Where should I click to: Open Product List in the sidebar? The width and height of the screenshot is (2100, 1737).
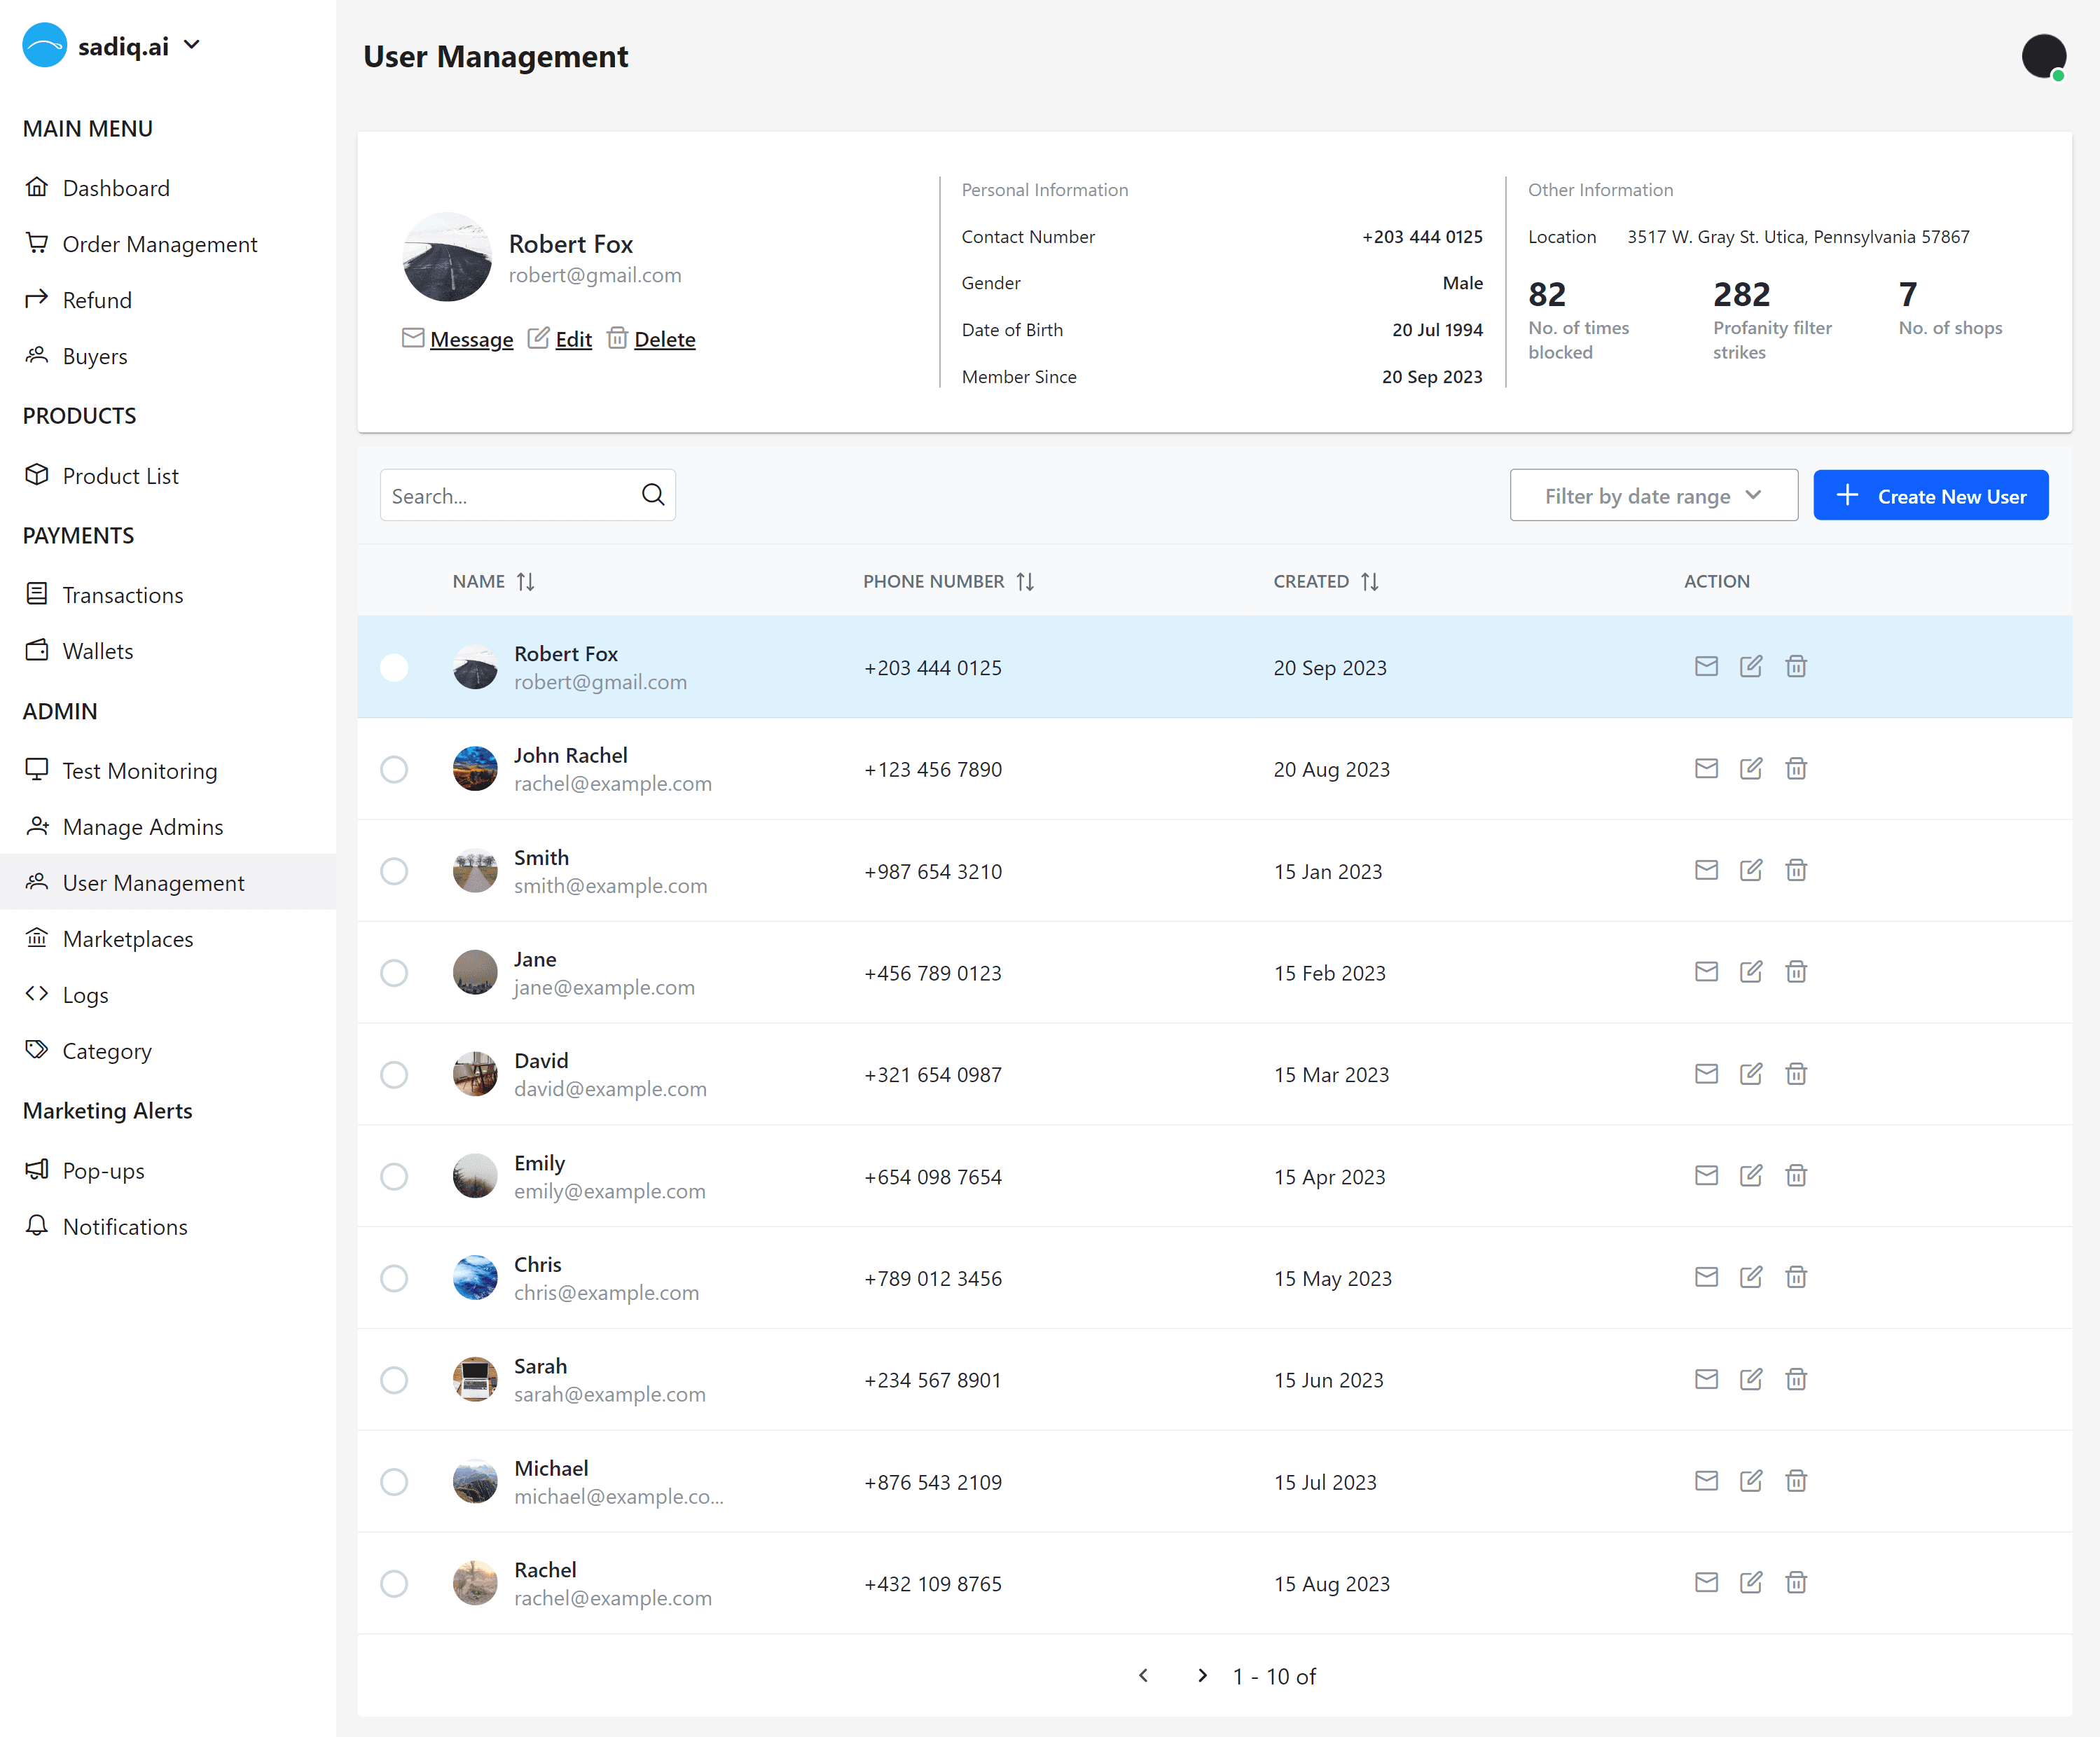(168, 476)
